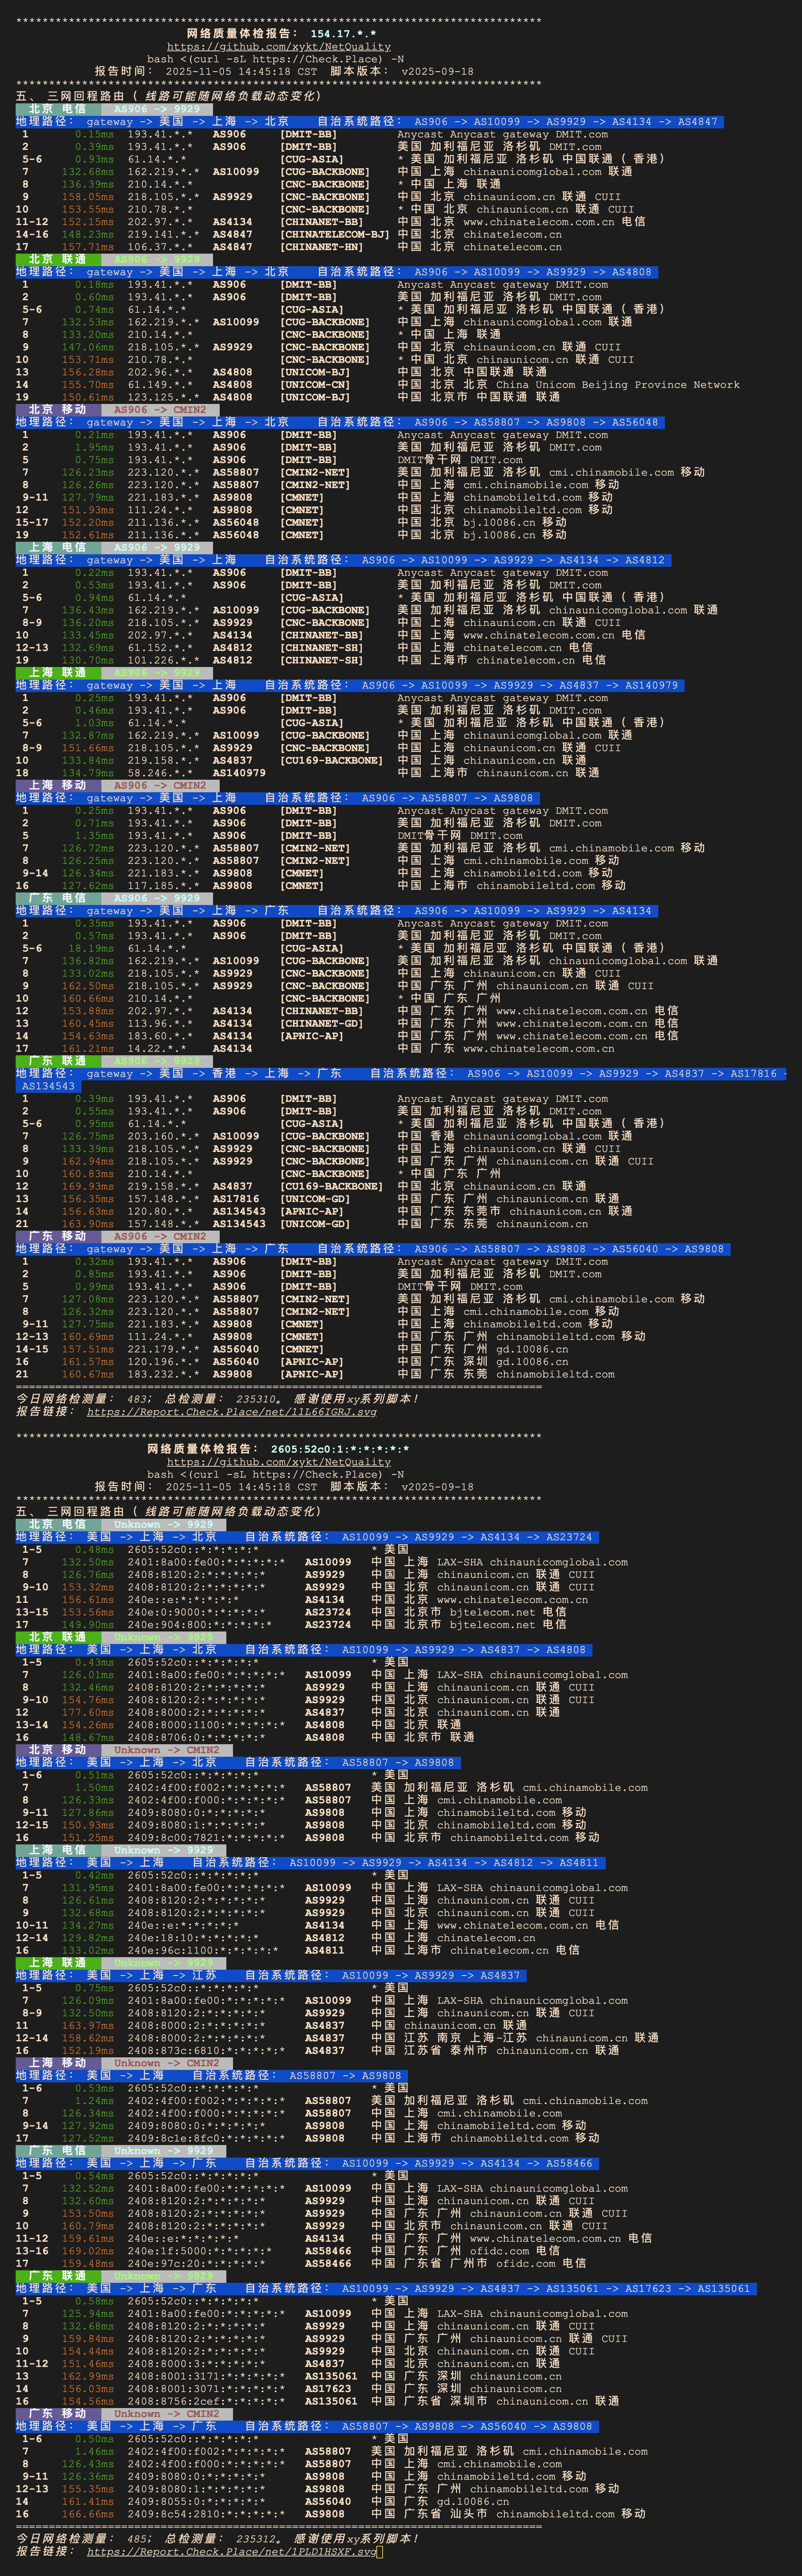Click the 上海 联通 AS906 -> 9929 header

click(110, 672)
